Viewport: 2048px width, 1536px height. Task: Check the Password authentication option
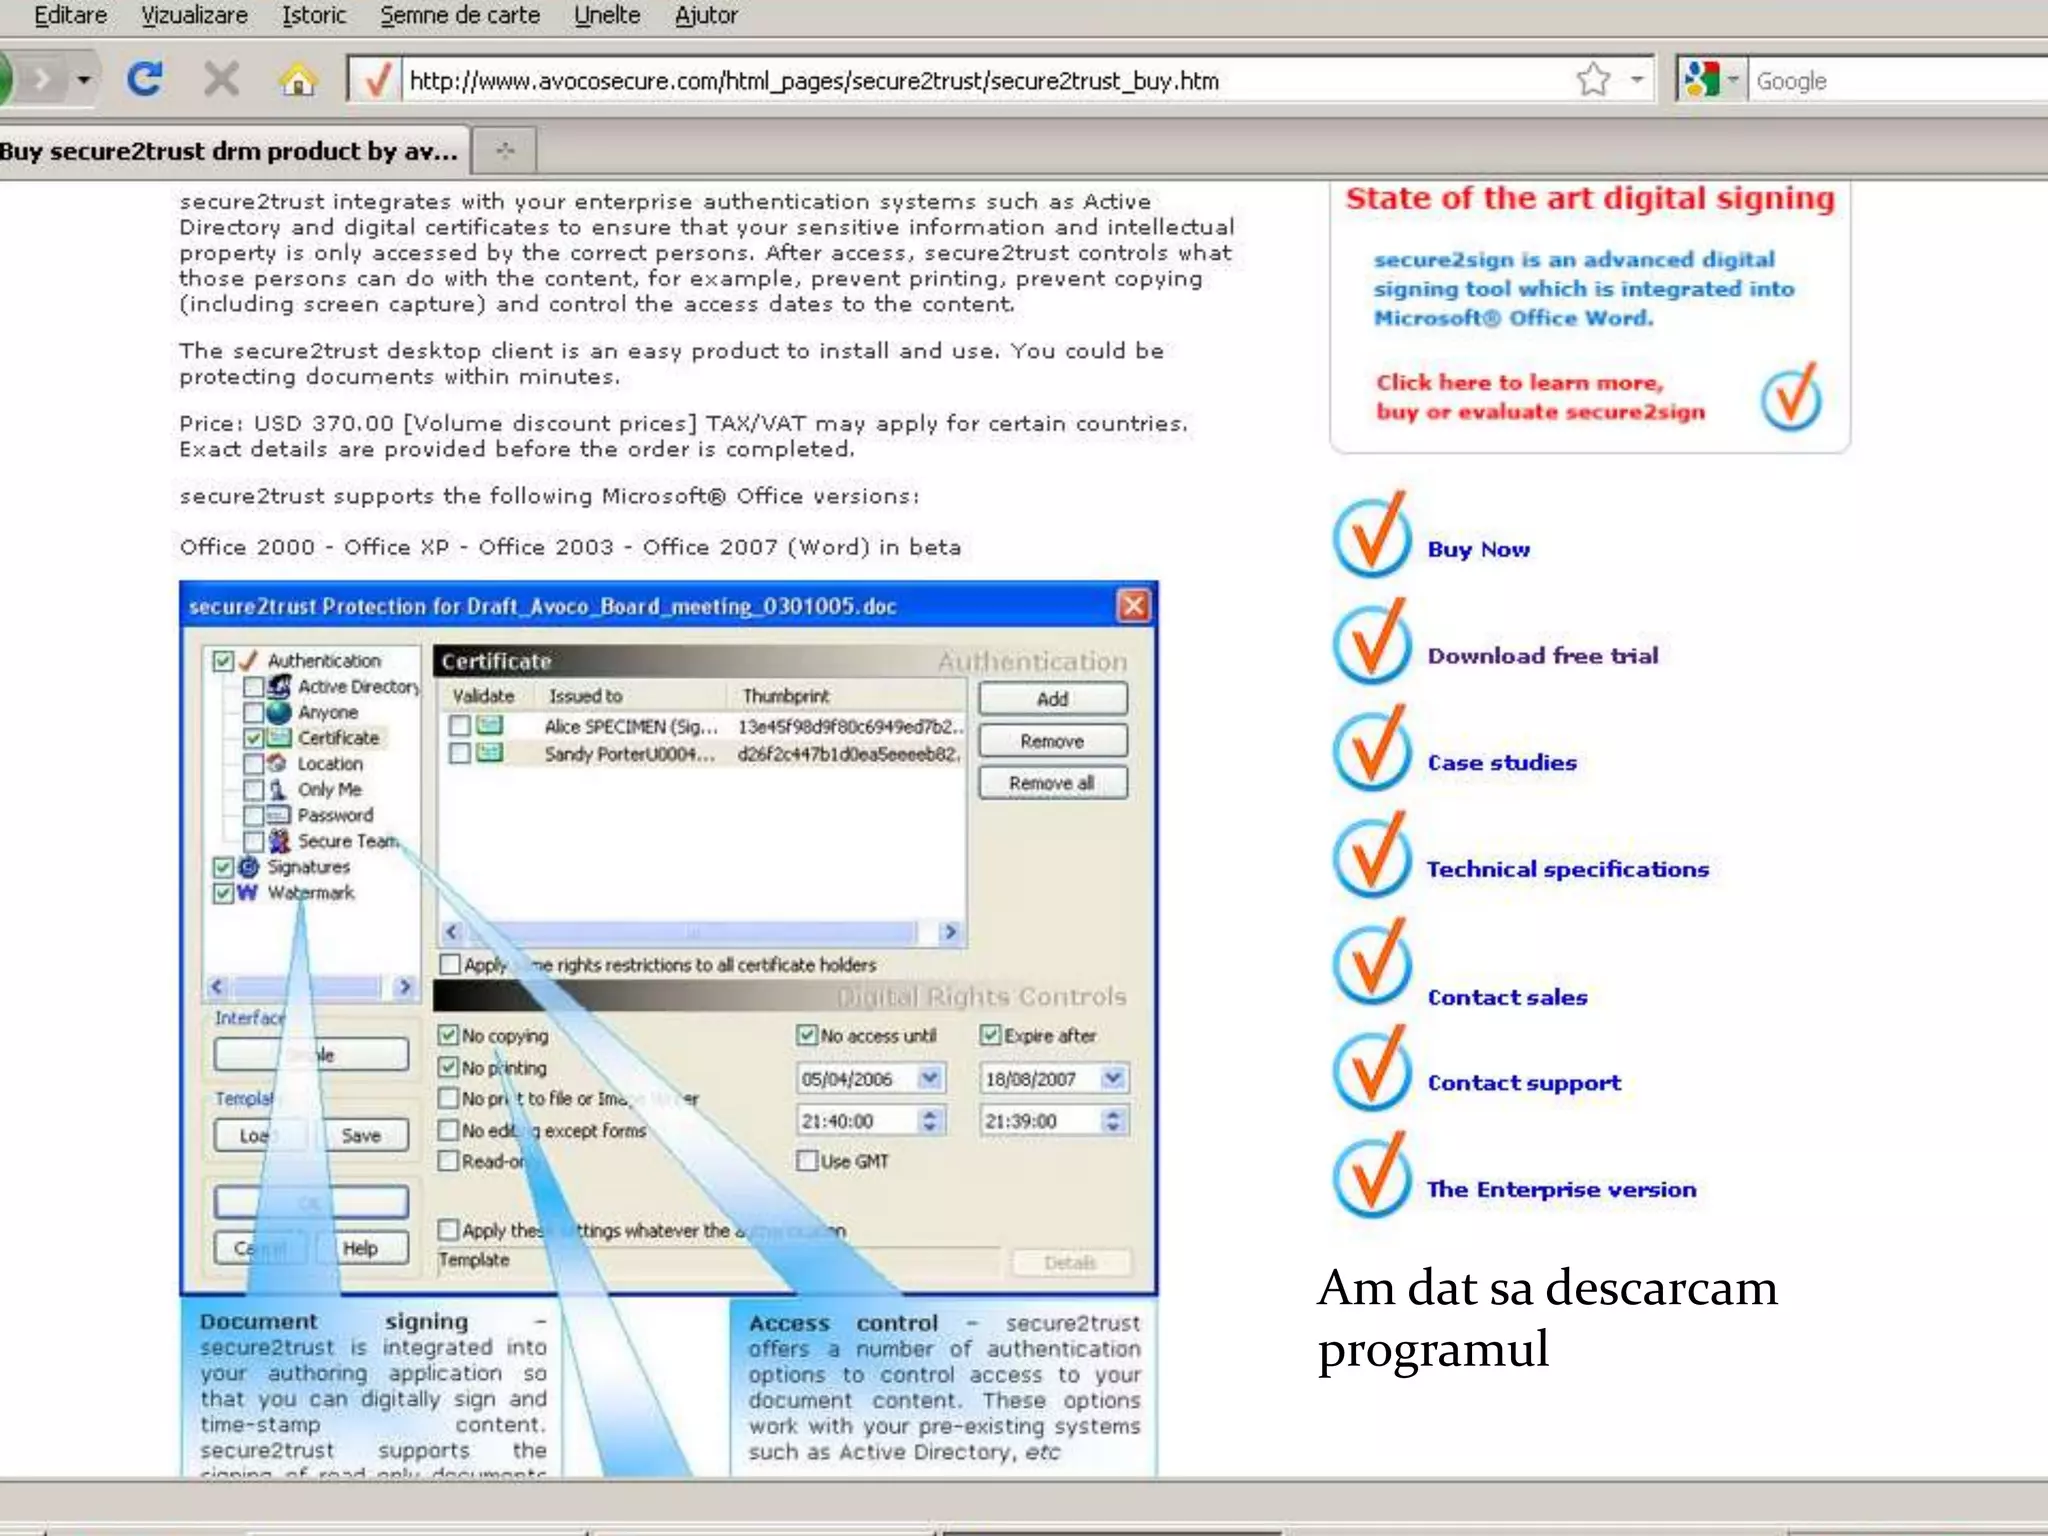[254, 815]
